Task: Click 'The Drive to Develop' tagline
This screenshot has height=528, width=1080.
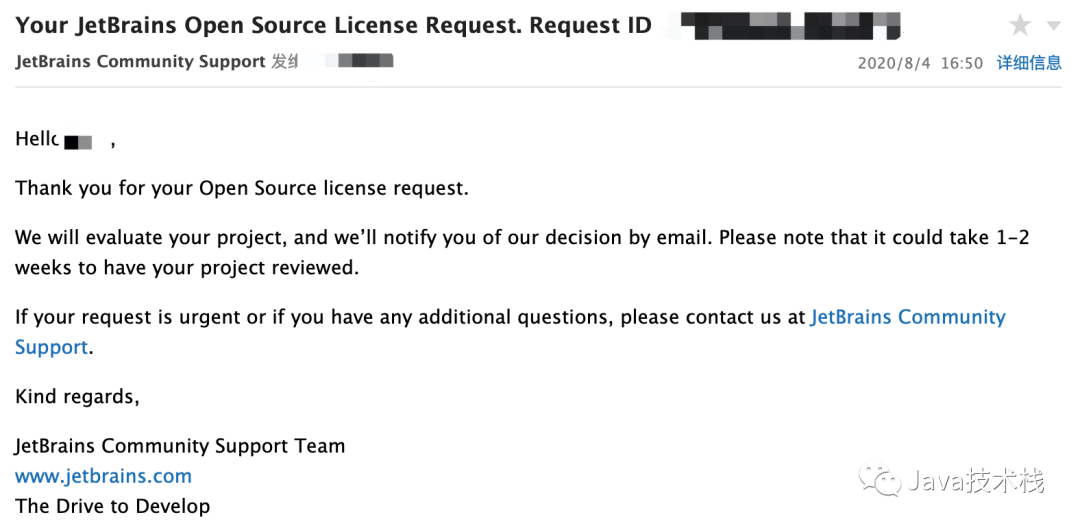Action: 112,506
